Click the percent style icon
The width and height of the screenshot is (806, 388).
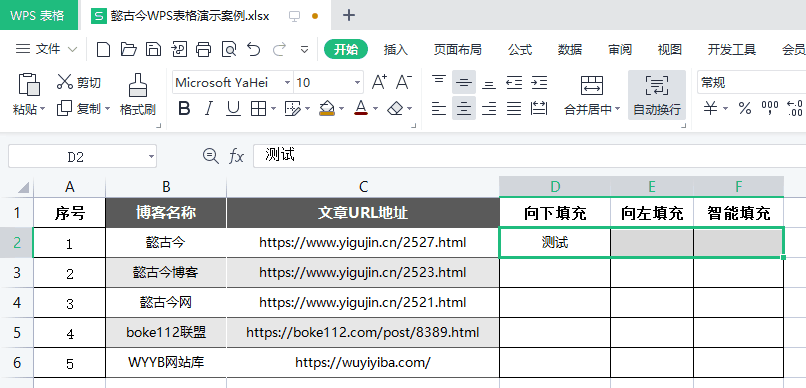pos(745,108)
